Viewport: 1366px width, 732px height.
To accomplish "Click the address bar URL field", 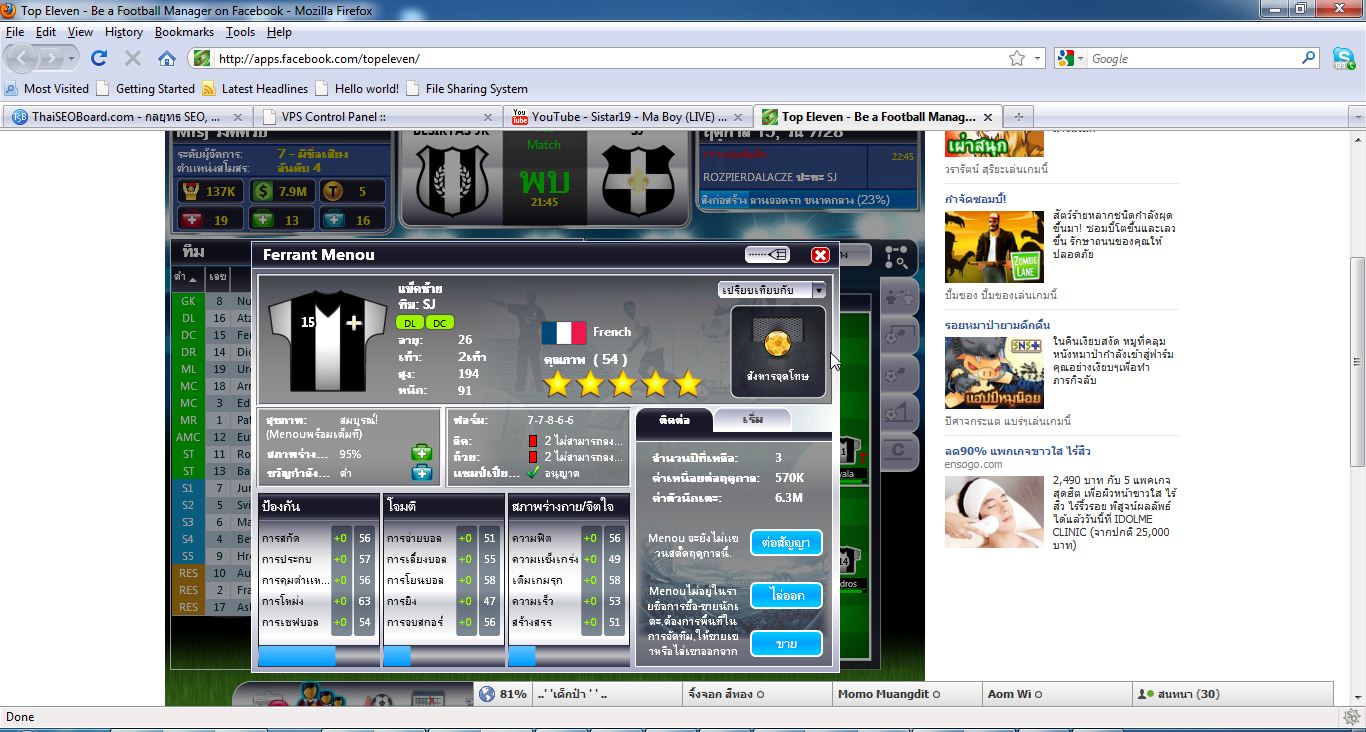I will pos(610,59).
